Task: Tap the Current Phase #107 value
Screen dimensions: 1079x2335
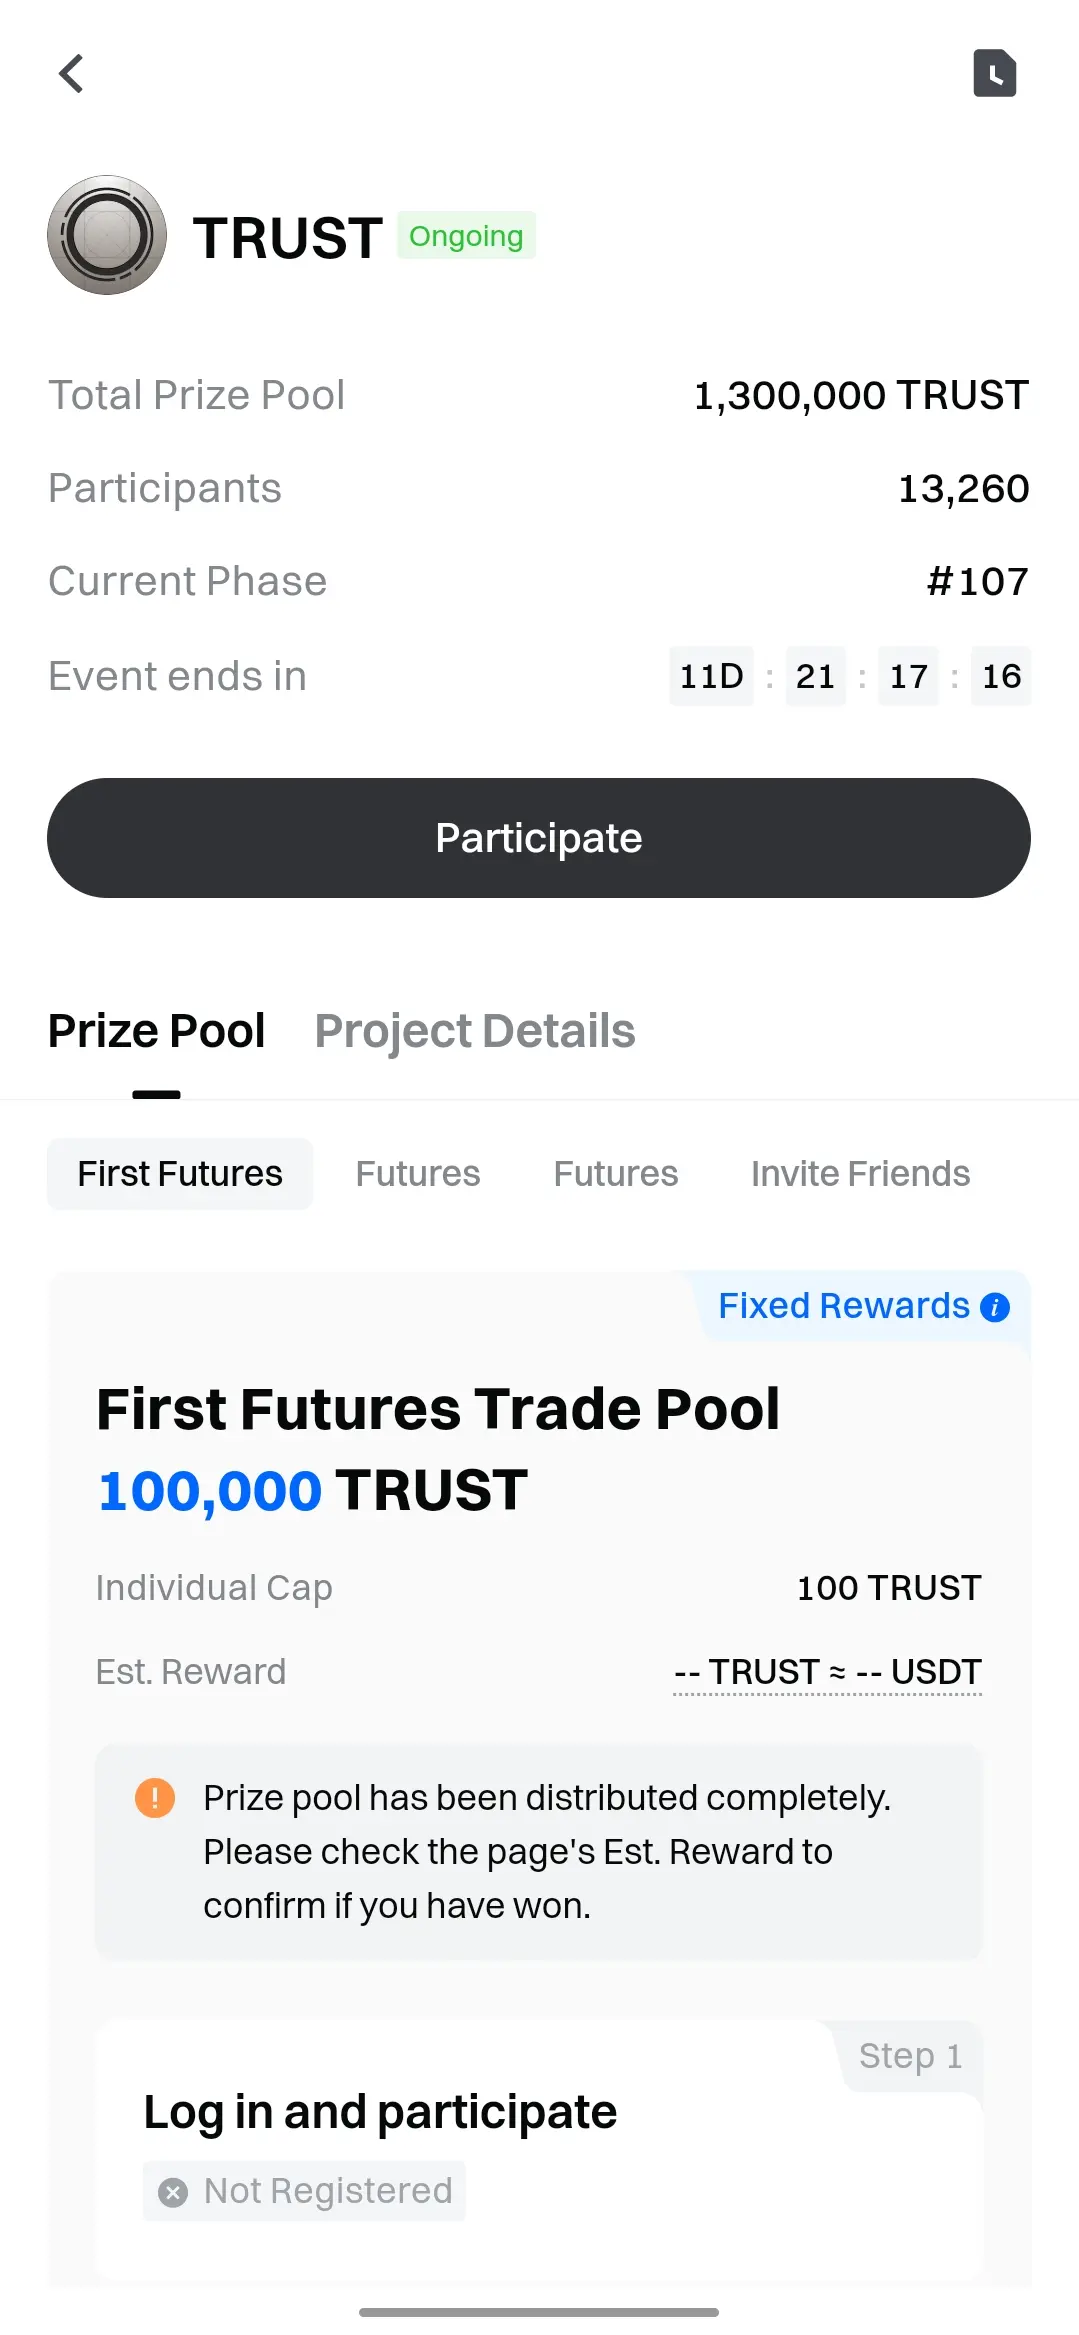Action: pyautogui.click(x=978, y=581)
